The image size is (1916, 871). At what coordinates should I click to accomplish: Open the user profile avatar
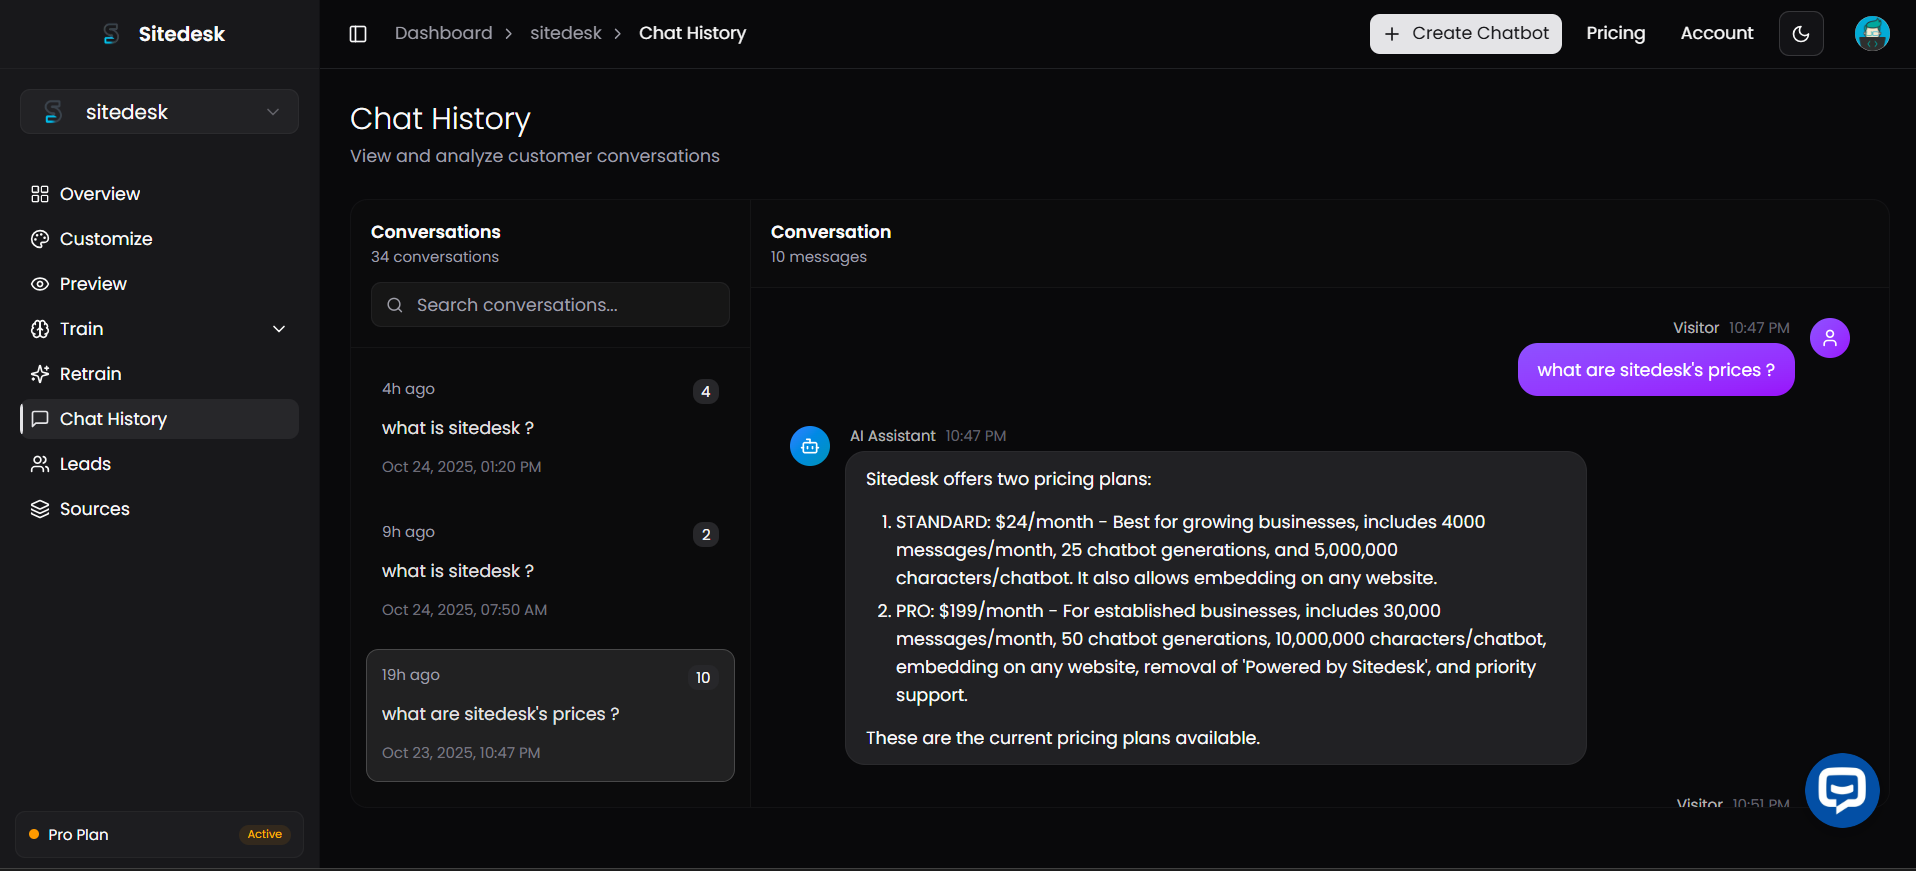(x=1871, y=34)
